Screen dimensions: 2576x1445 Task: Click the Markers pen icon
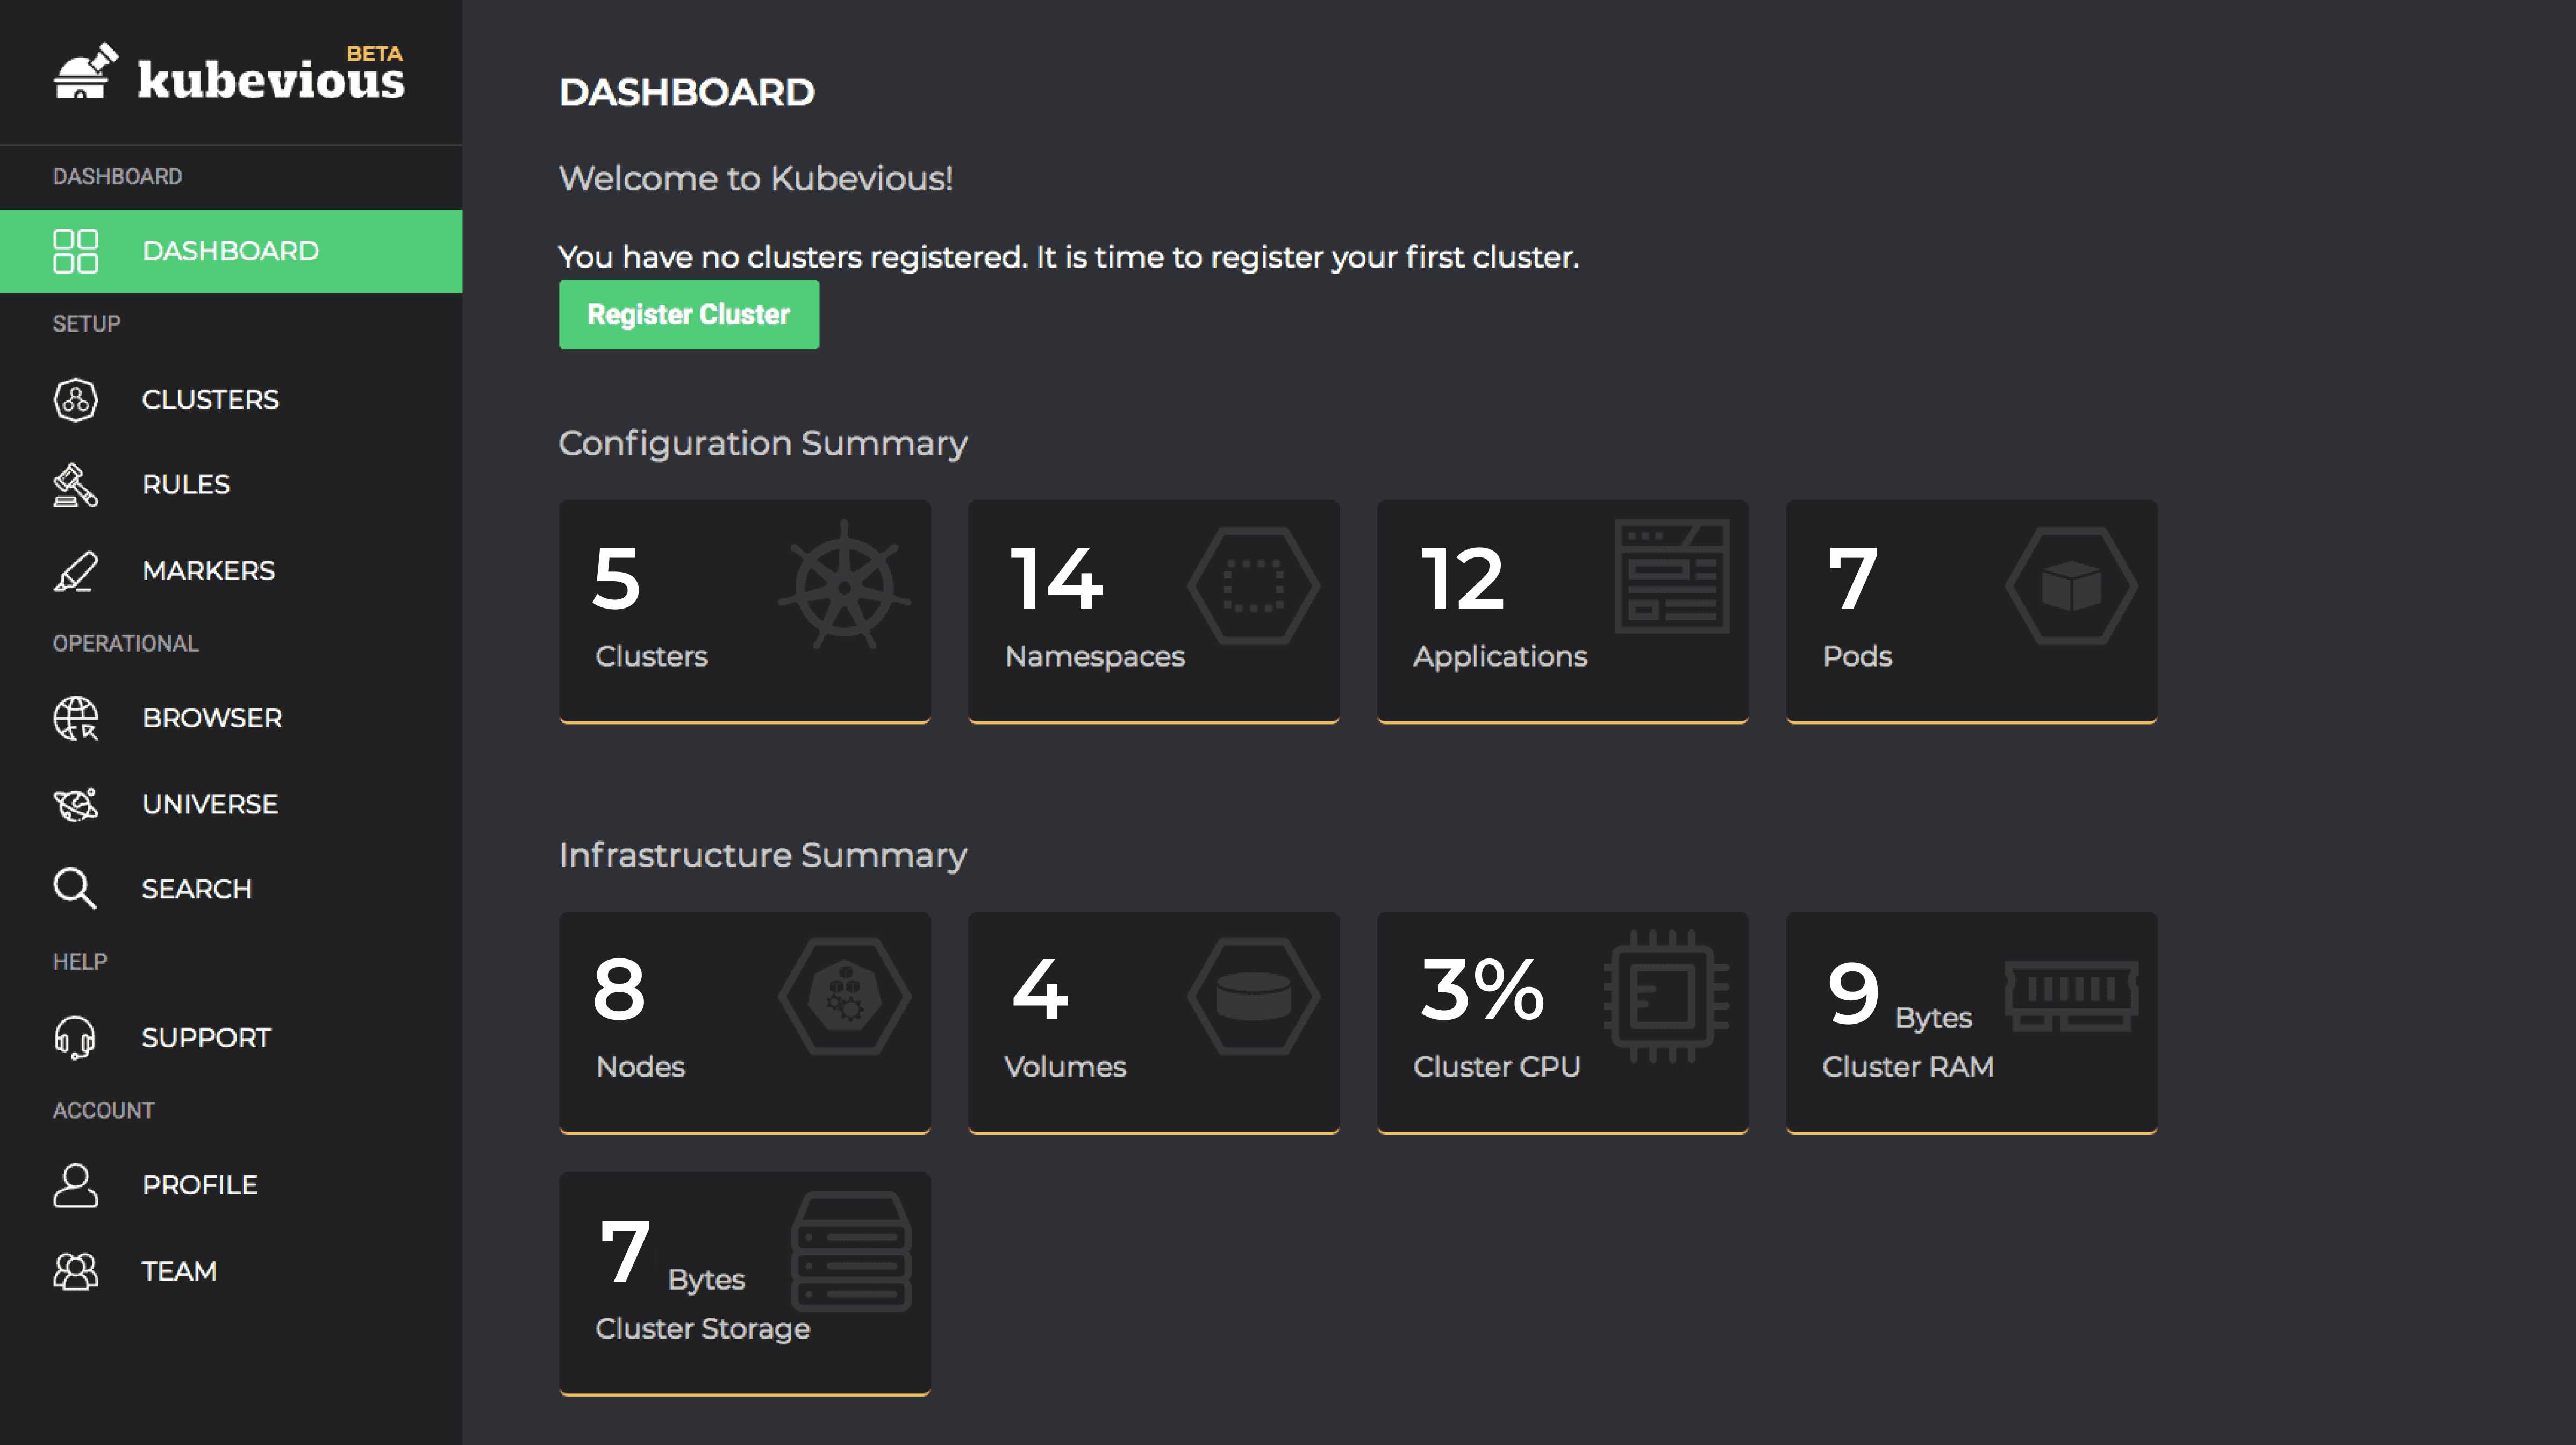pos(75,571)
